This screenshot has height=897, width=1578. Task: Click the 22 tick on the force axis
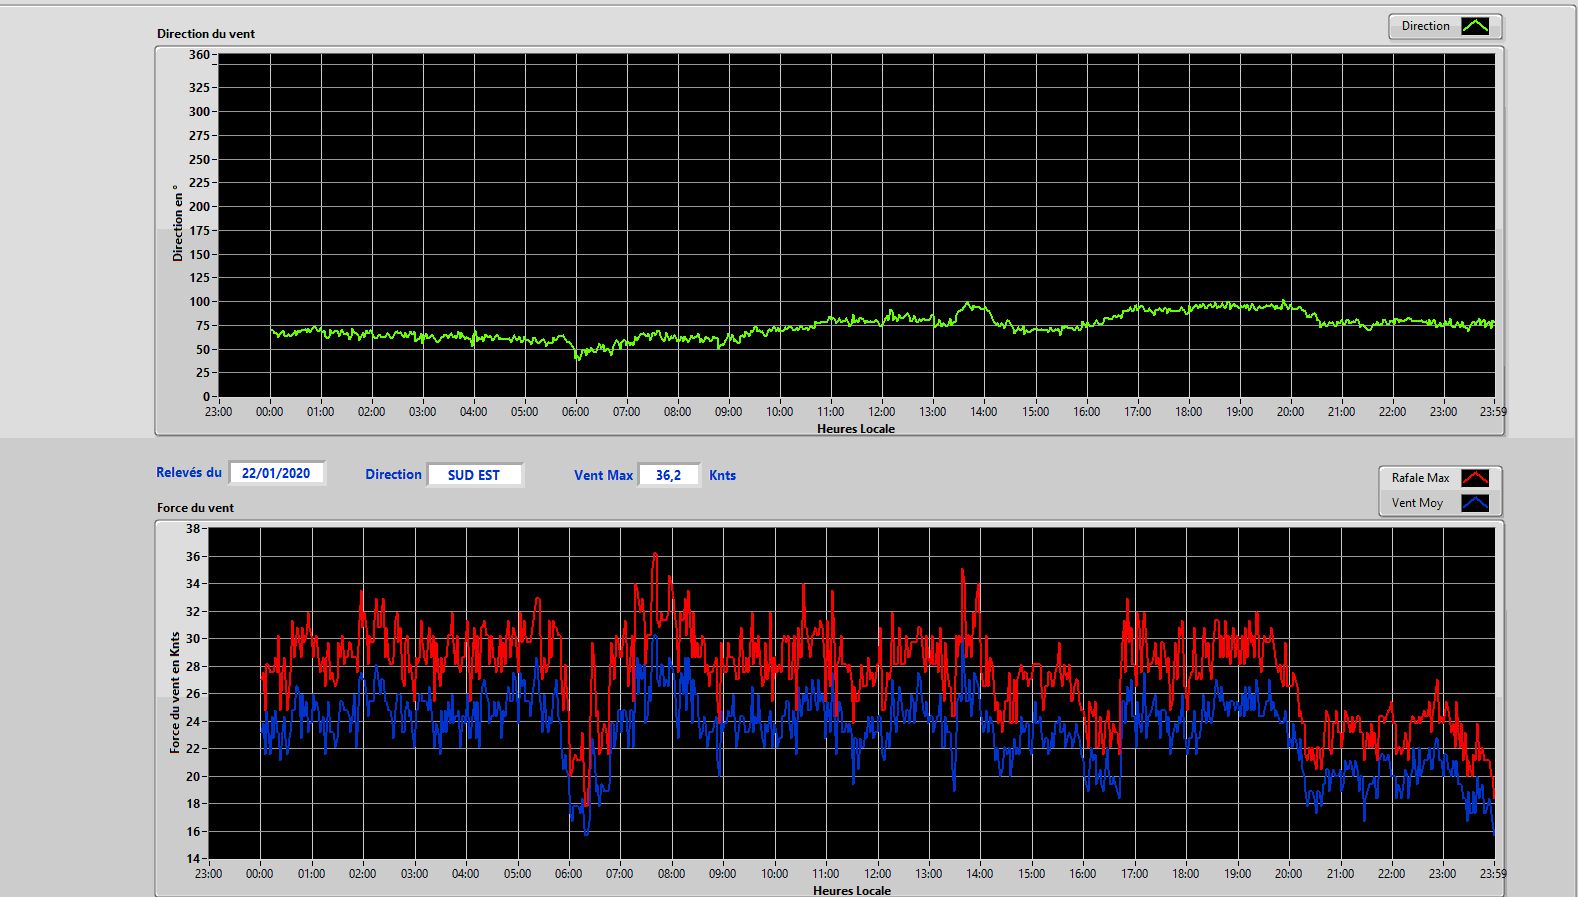[x=193, y=749]
